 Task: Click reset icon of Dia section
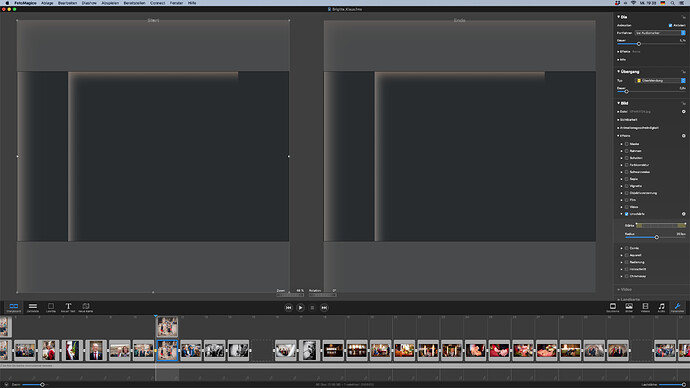point(683,17)
